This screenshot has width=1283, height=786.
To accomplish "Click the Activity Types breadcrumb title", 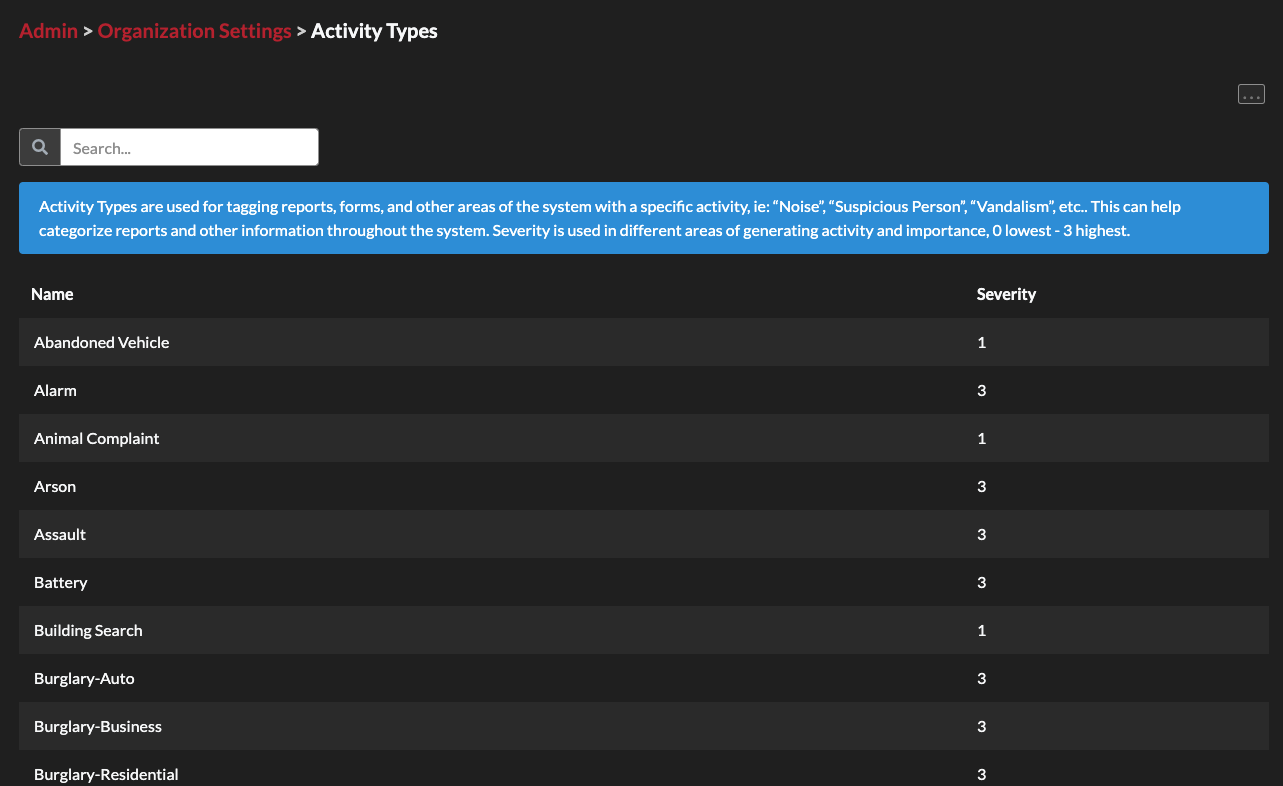I will 374,31.
